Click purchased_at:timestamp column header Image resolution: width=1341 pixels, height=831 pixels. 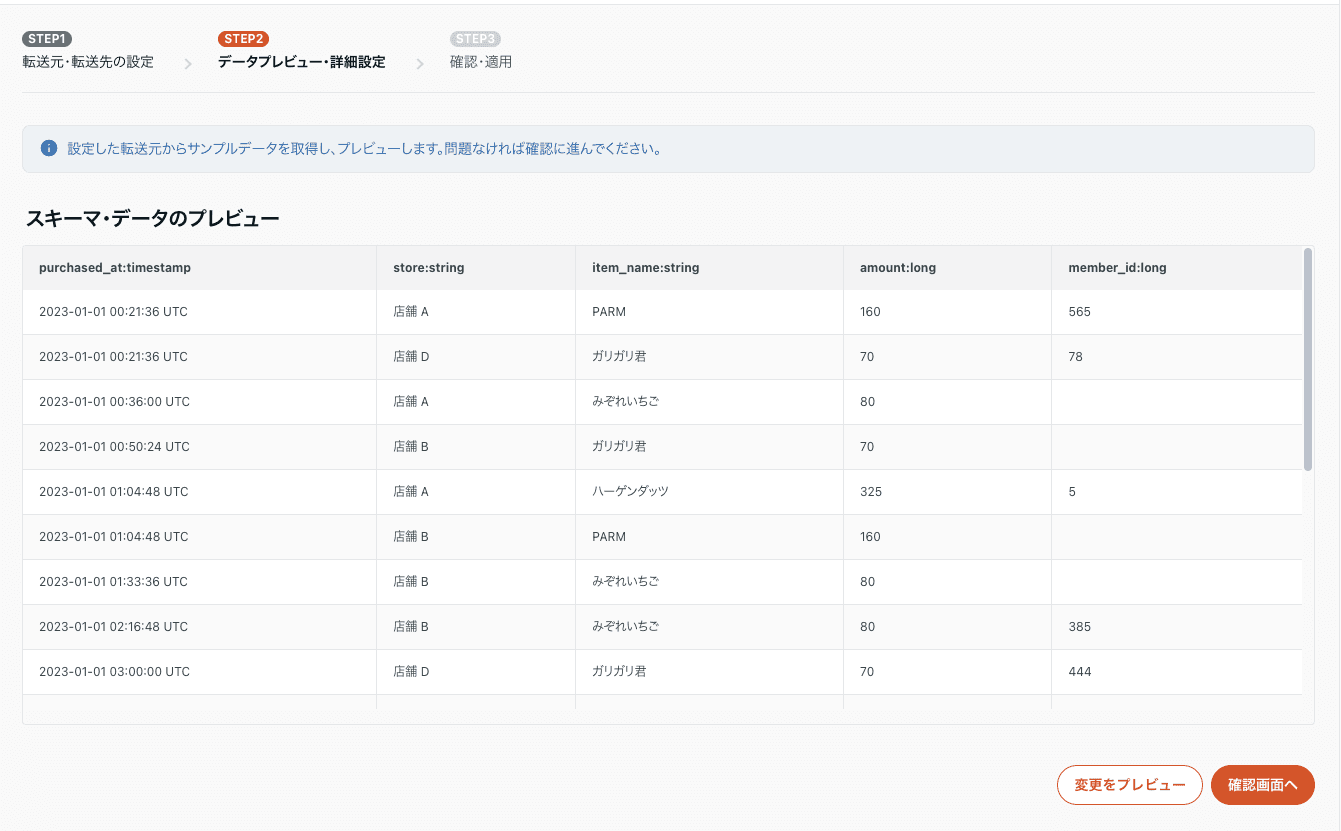point(115,268)
